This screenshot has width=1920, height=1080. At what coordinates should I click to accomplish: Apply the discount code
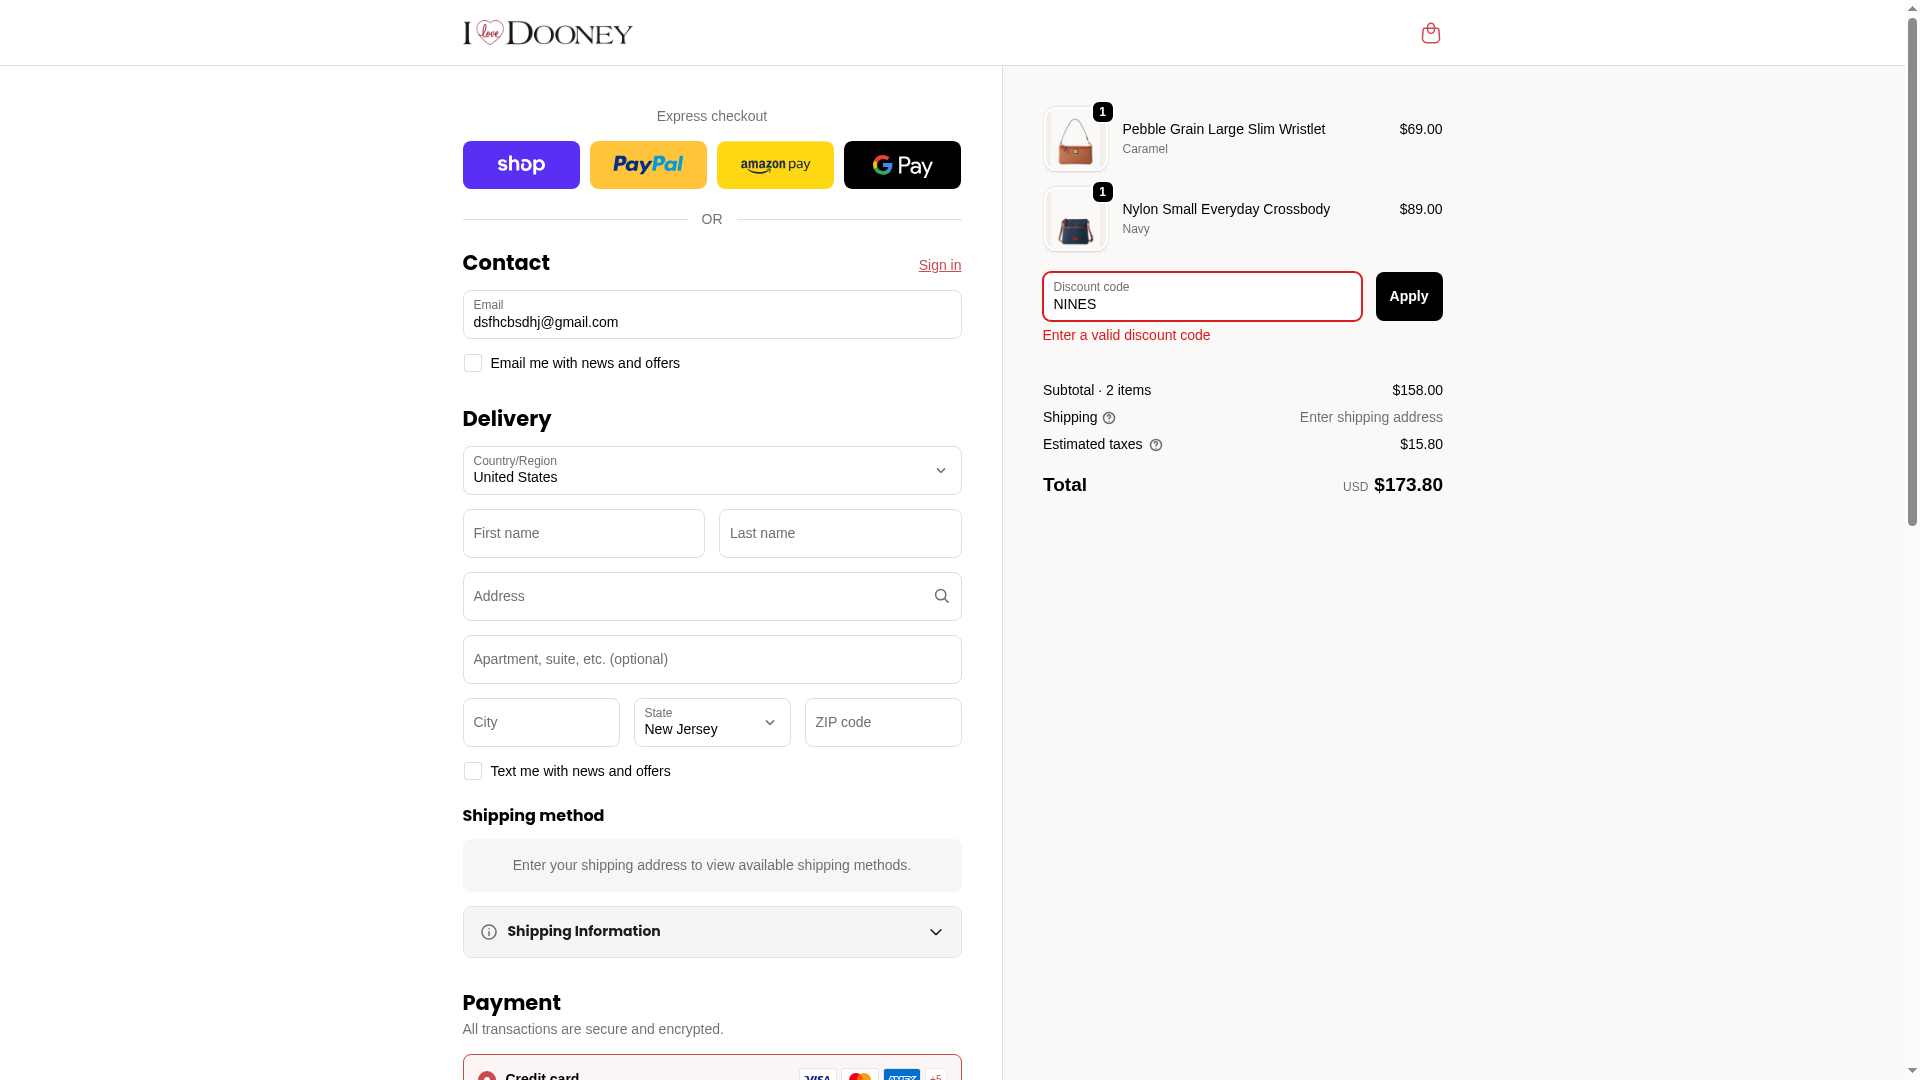pos(1409,296)
